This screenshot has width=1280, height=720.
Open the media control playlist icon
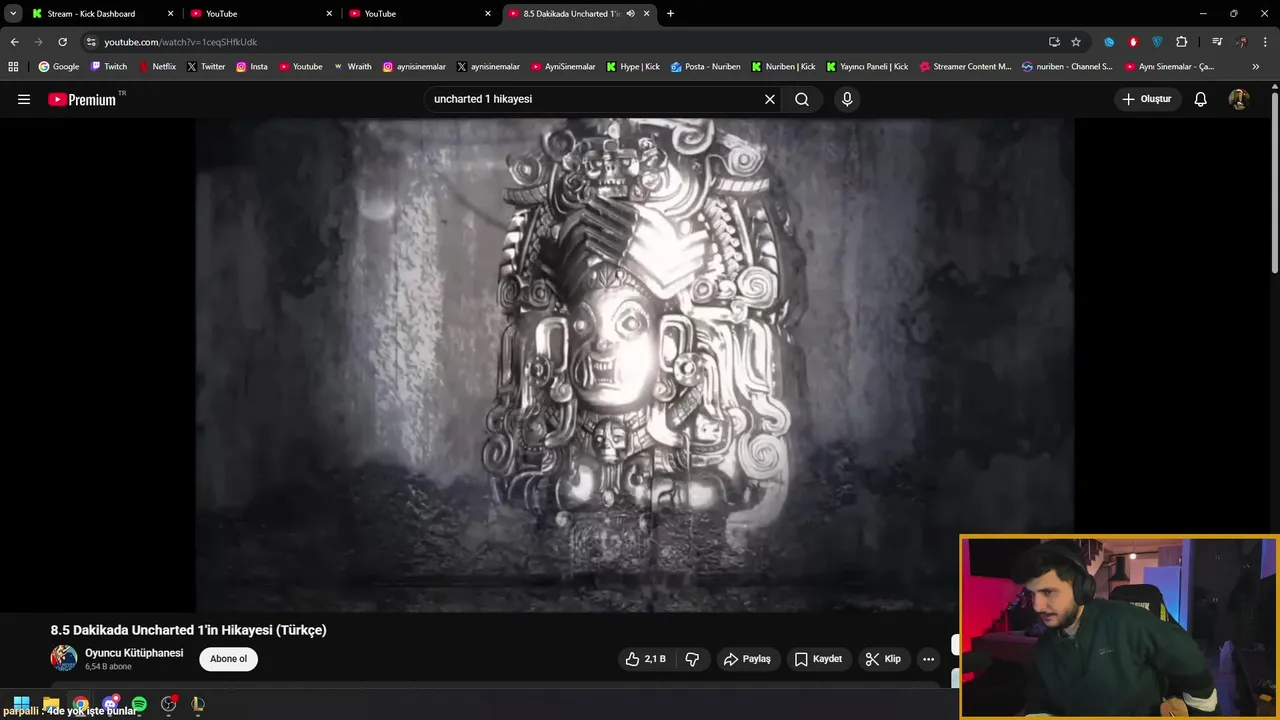click(1217, 42)
